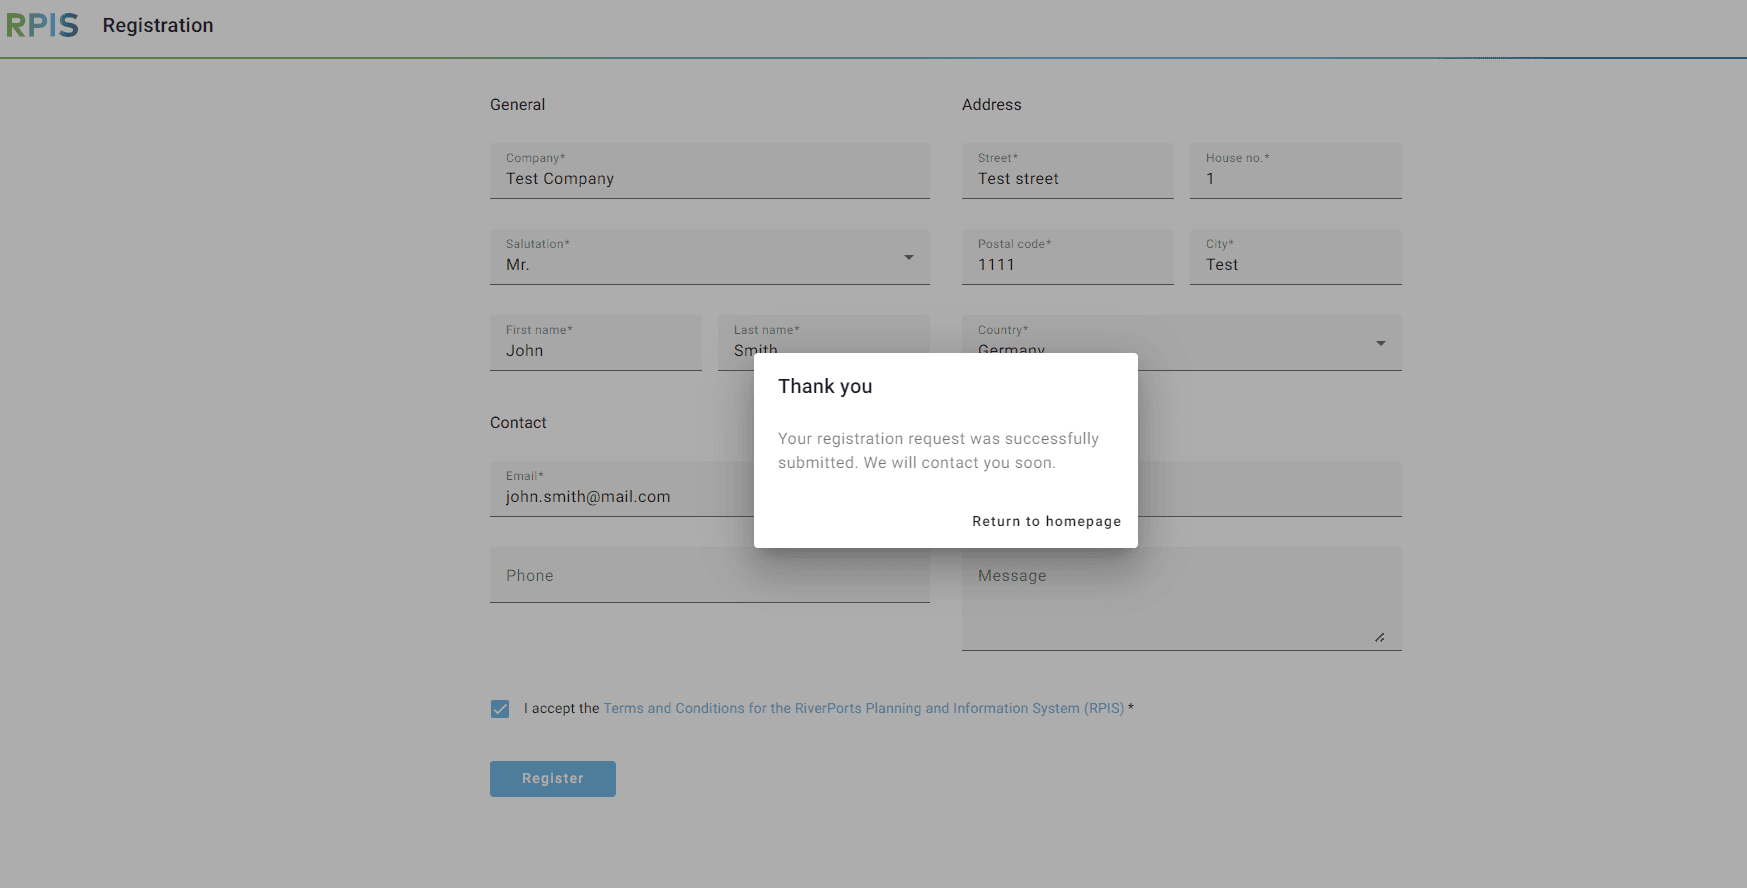Select the House no. field
This screenshot has width=1747, height=888.
pyautogui.click(x=1296, y=171)
